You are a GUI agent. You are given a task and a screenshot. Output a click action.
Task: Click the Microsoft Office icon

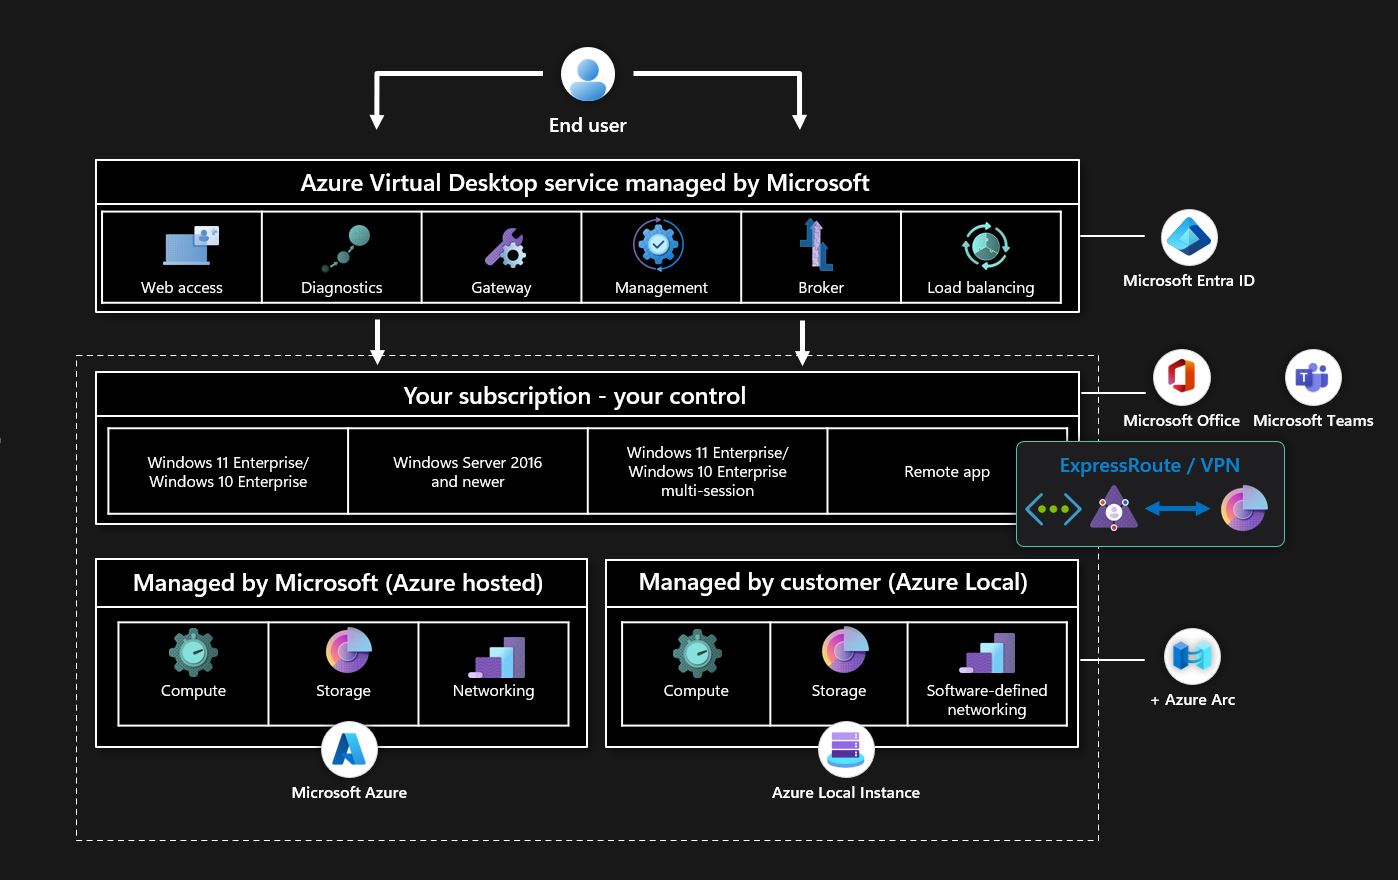click(1181, 378)
